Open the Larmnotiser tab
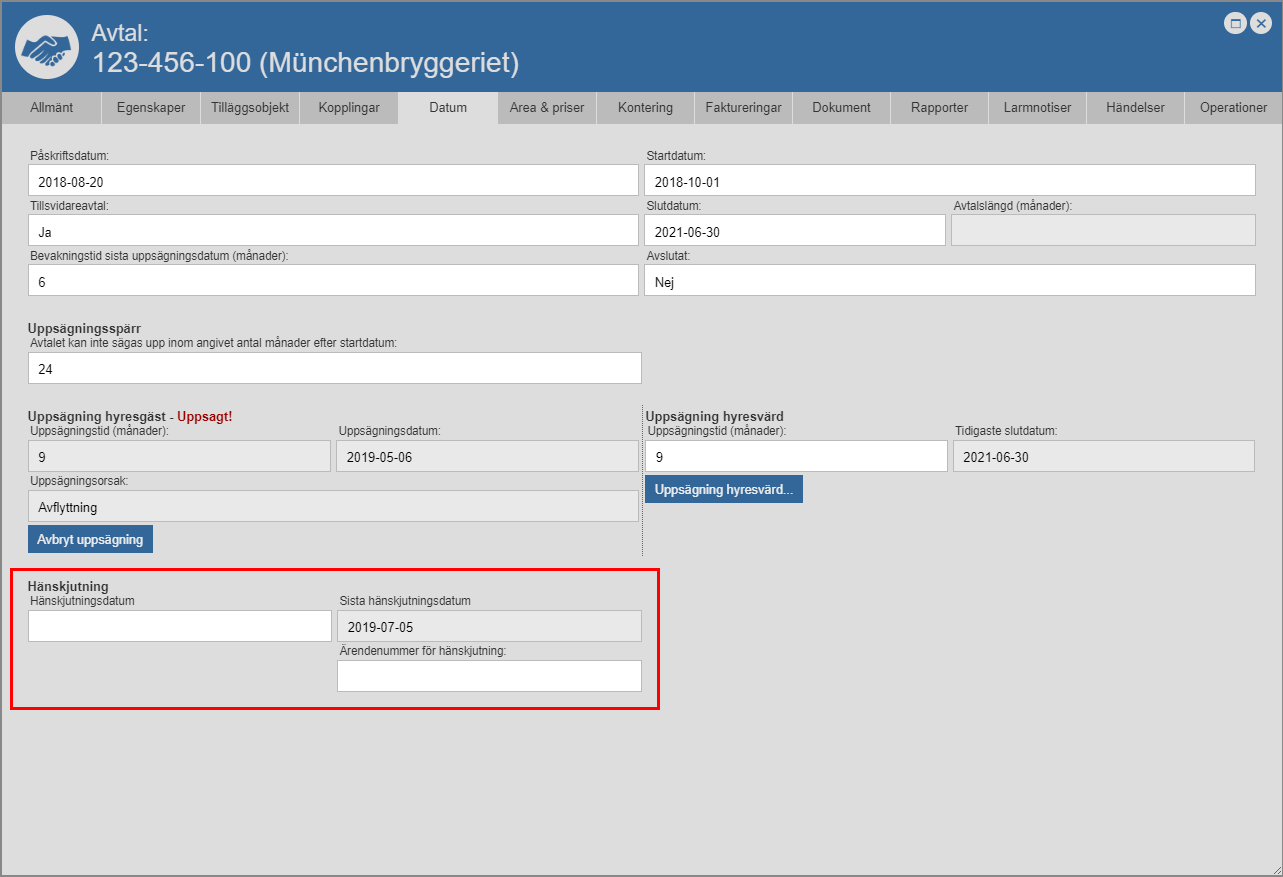Viewport: 1283px width, 877px height. 1037,108
